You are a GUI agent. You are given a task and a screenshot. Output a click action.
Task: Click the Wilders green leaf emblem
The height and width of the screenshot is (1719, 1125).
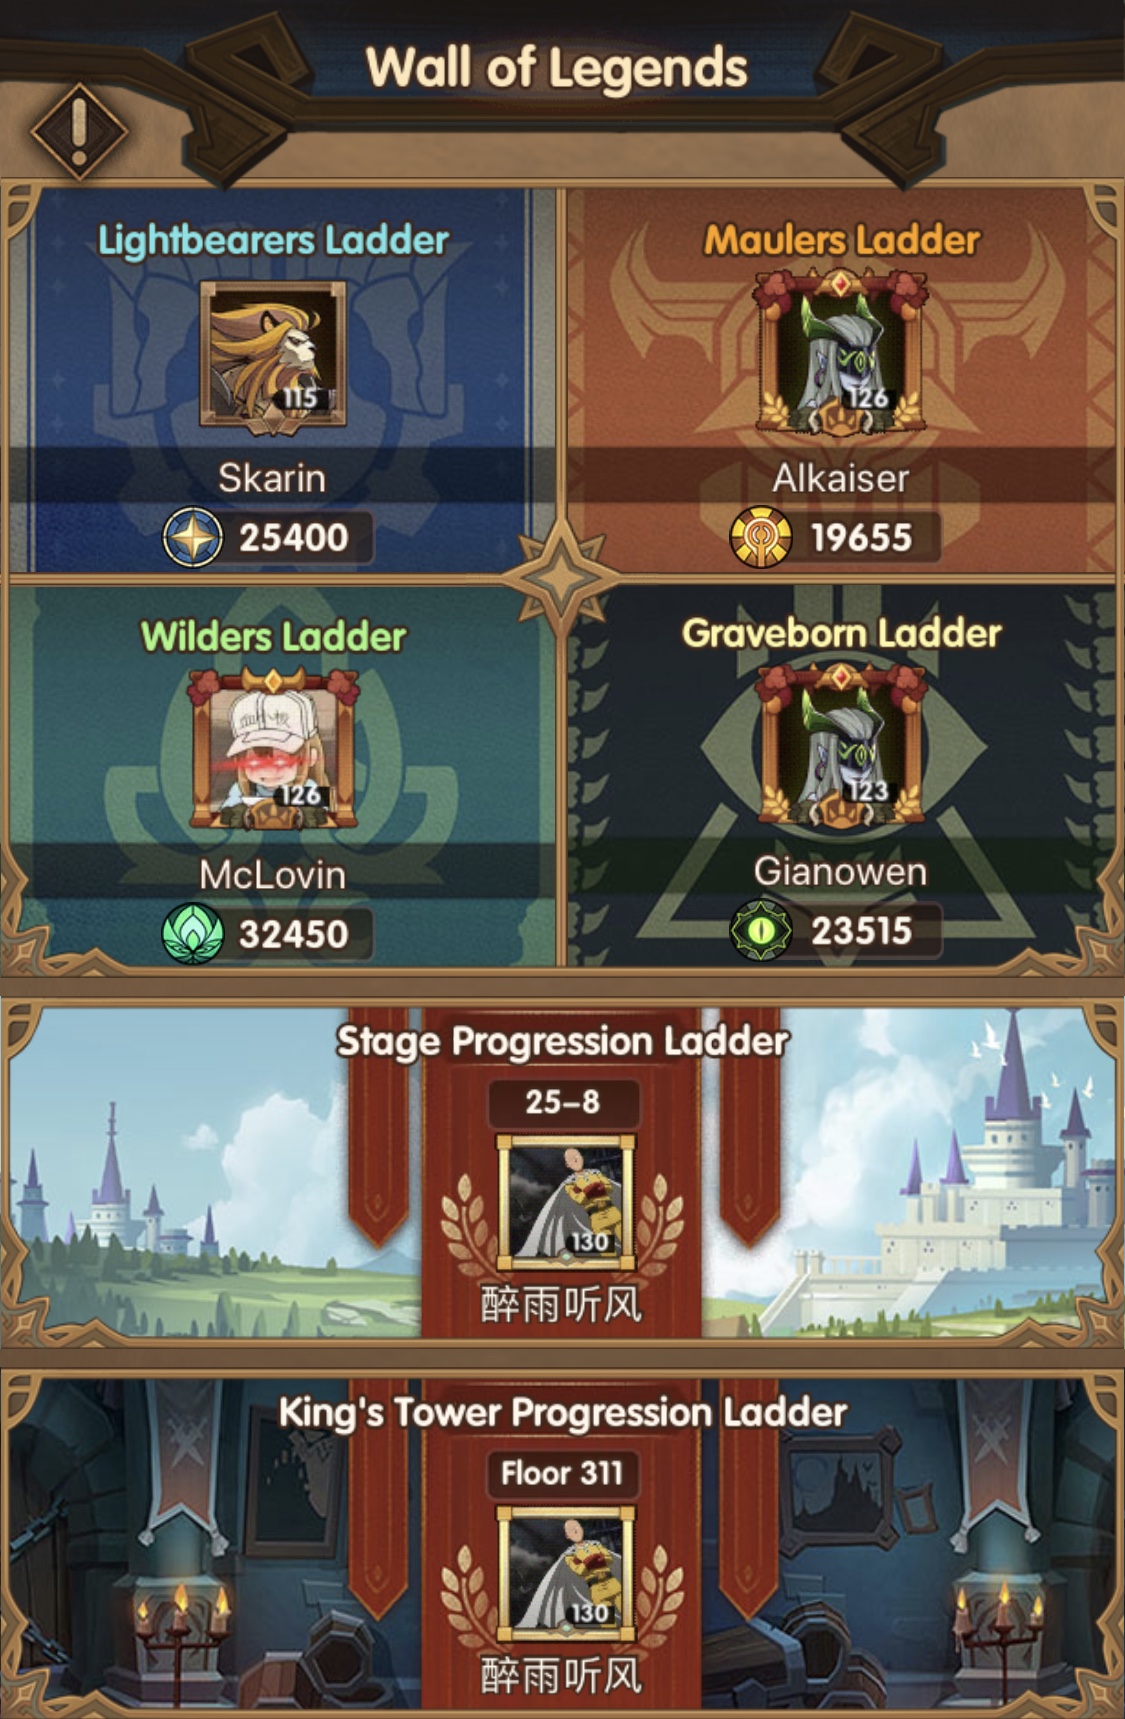pos(192,934)
